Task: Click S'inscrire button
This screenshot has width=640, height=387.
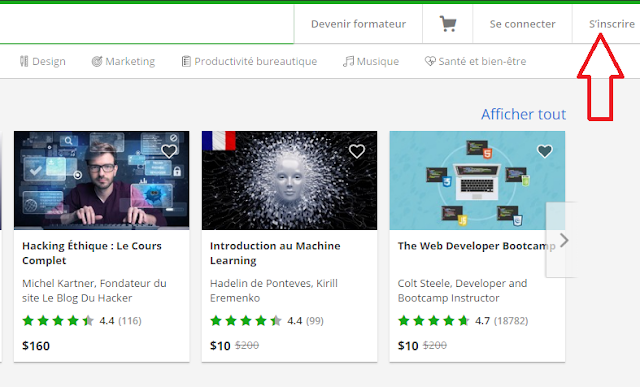Action: (x=612, y=24)
